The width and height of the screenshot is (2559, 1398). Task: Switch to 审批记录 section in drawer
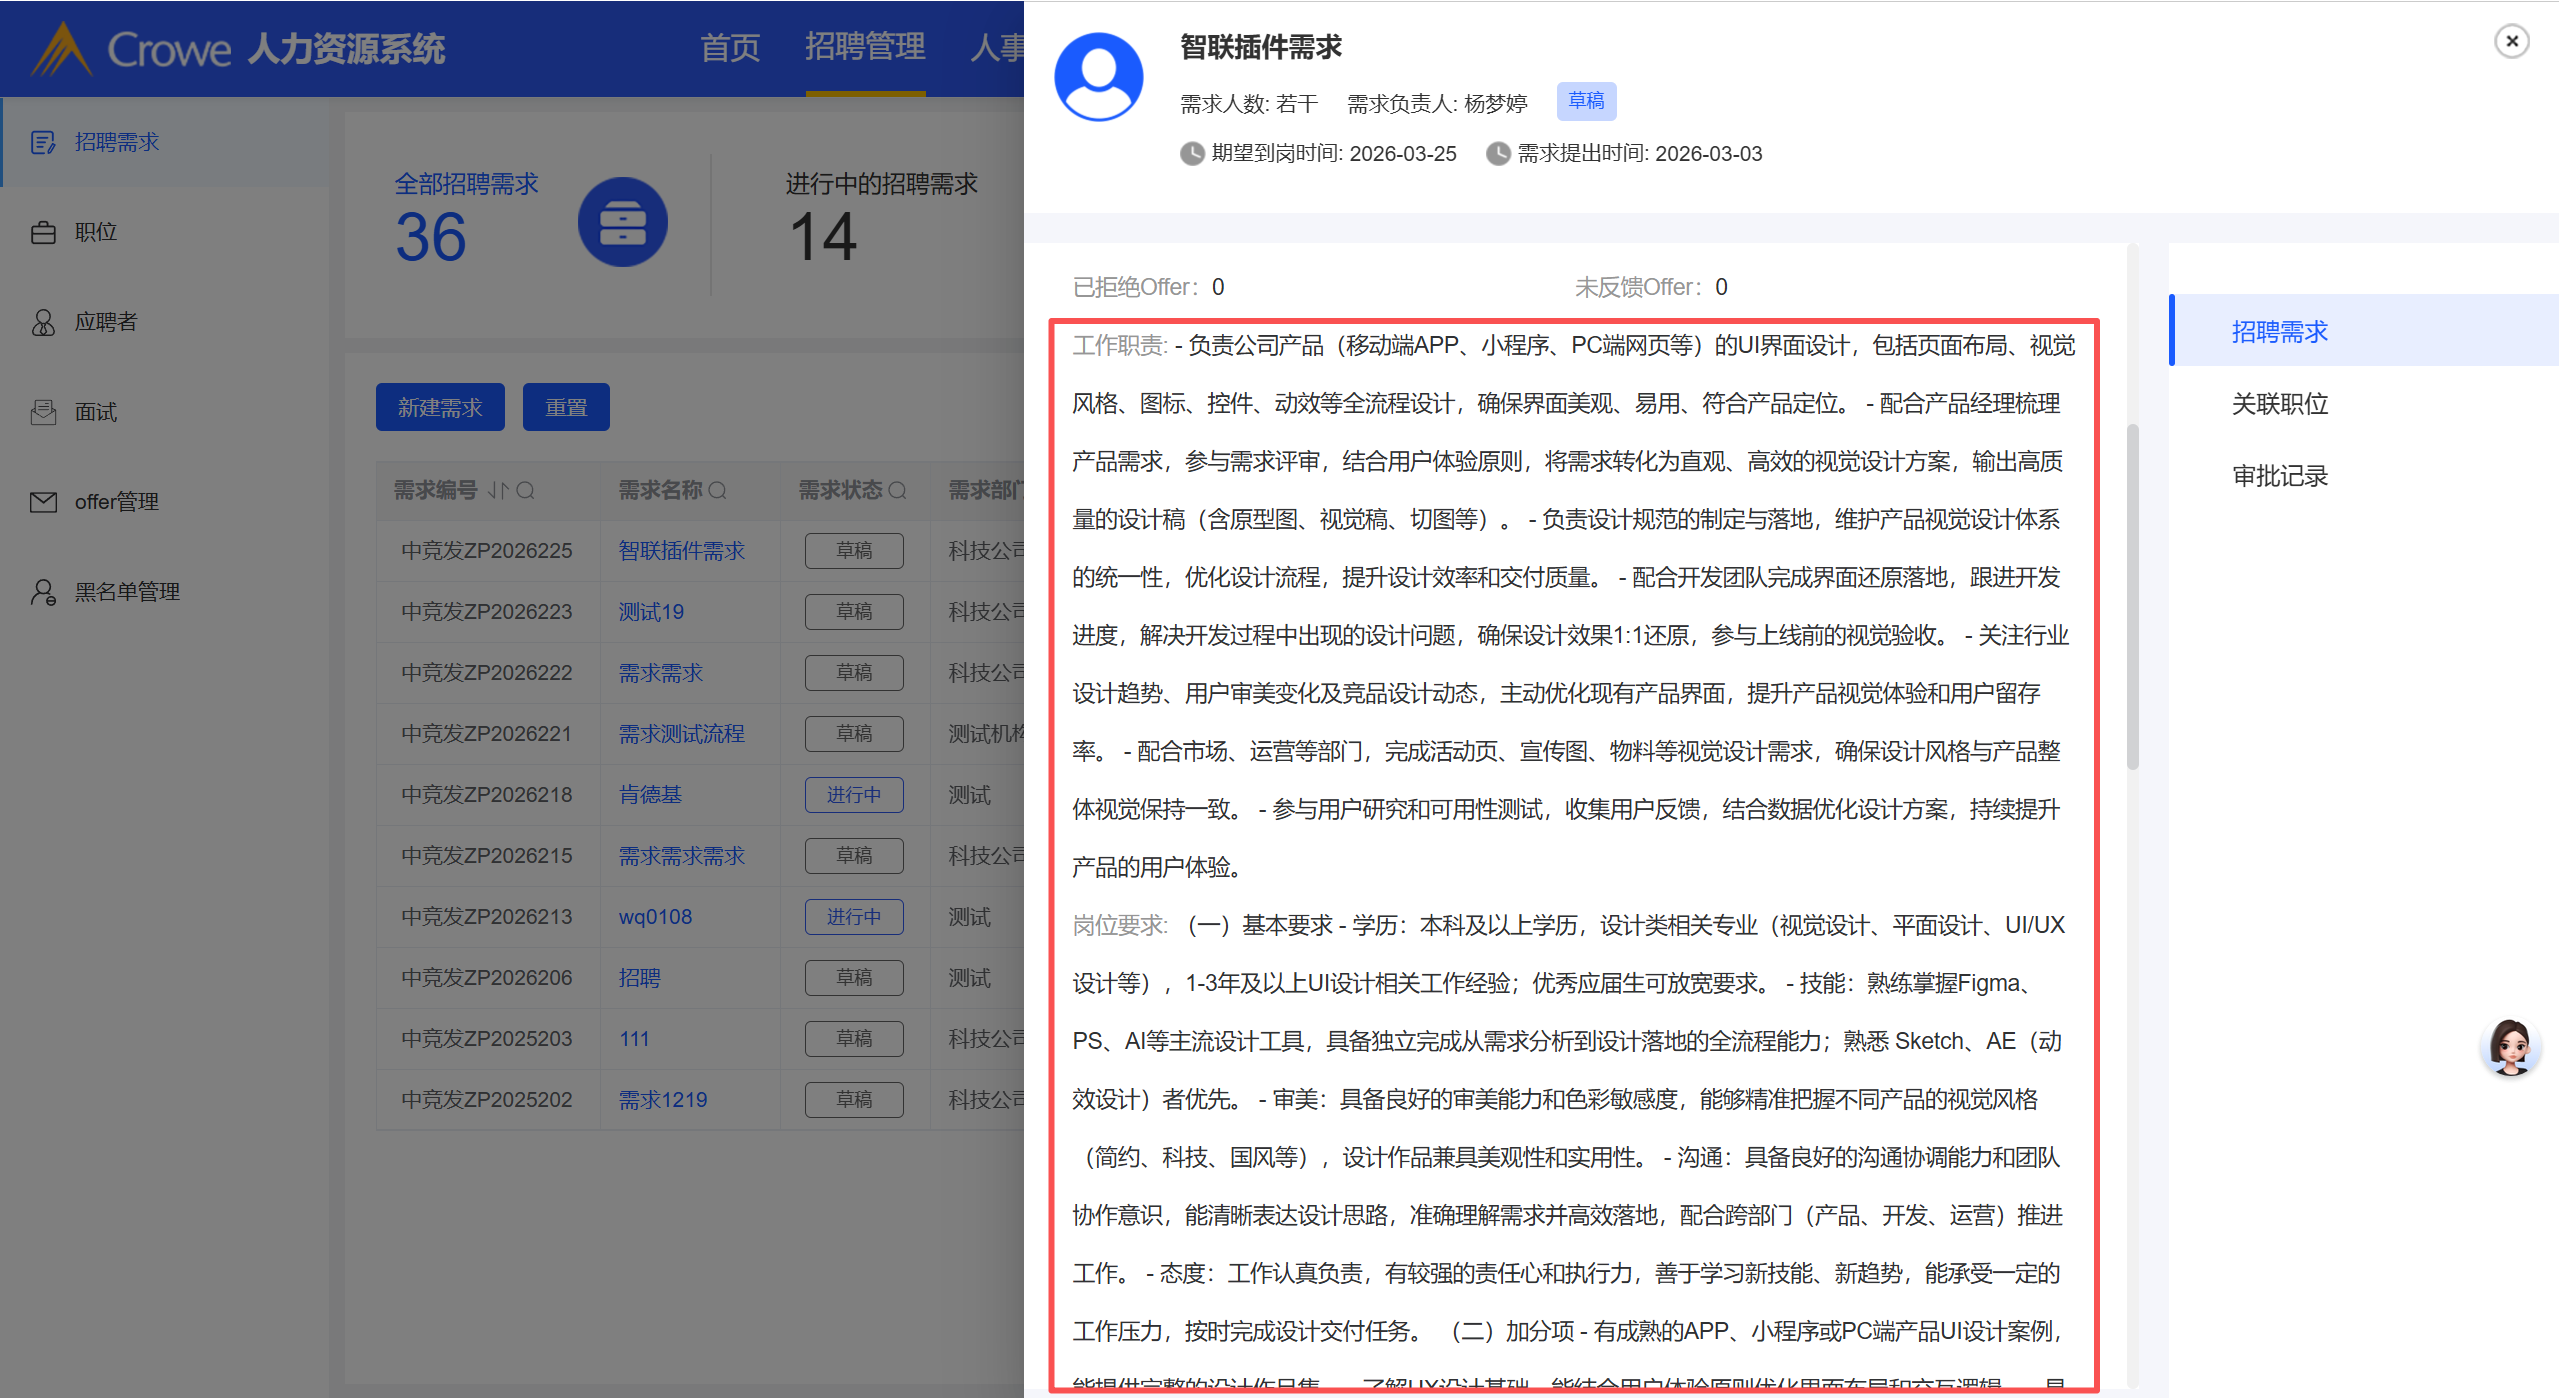coord(2279,476)
